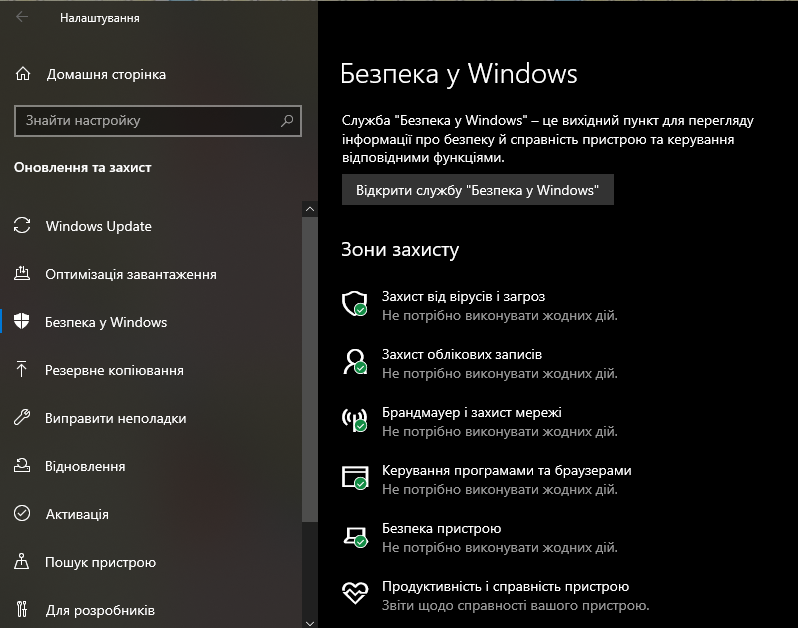Click the sidebar scrollbar thumb
798x628 pixels.
309,369
